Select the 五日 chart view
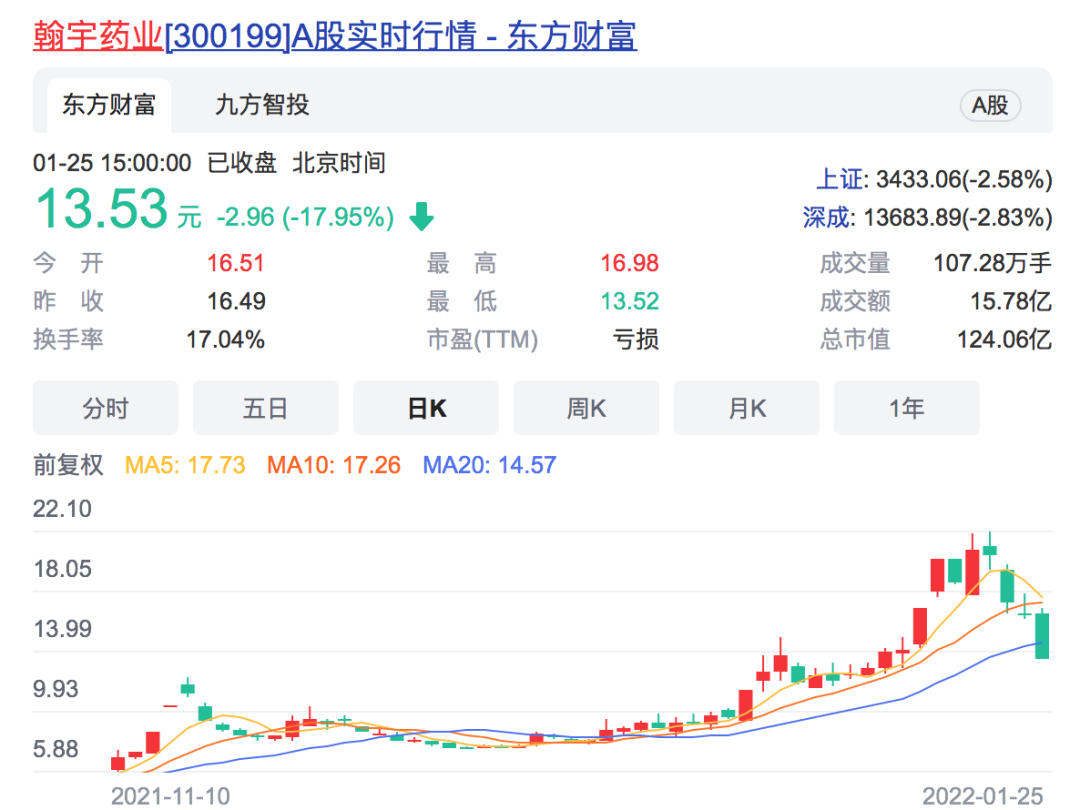 click(265, 407)
